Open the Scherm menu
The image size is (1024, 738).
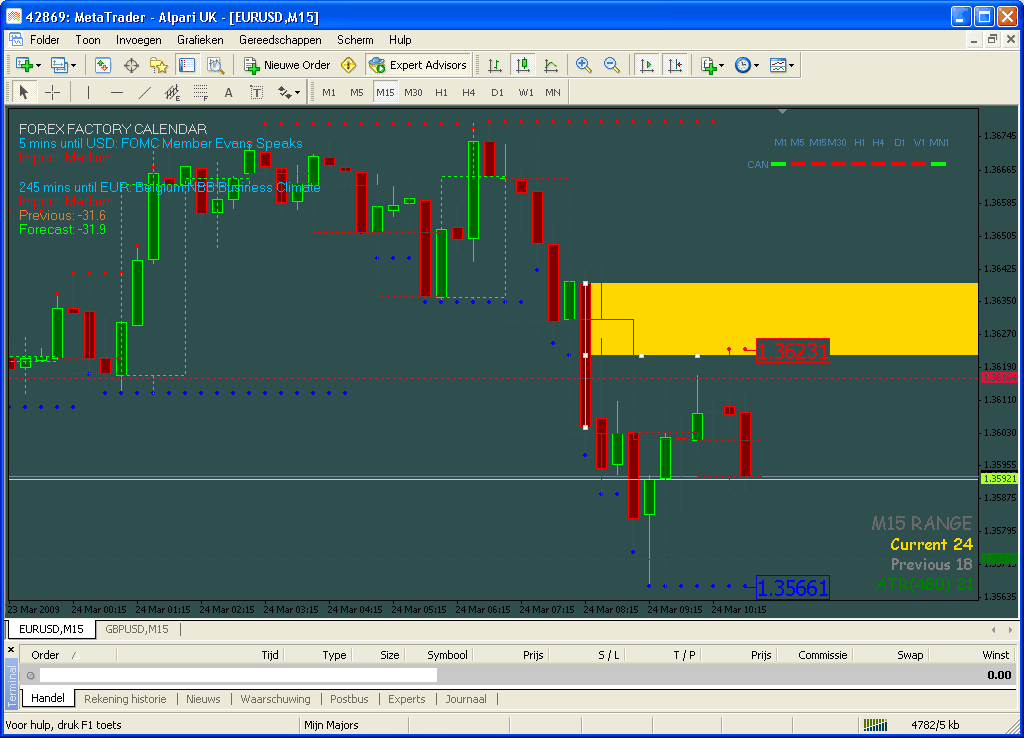(355, 40)
